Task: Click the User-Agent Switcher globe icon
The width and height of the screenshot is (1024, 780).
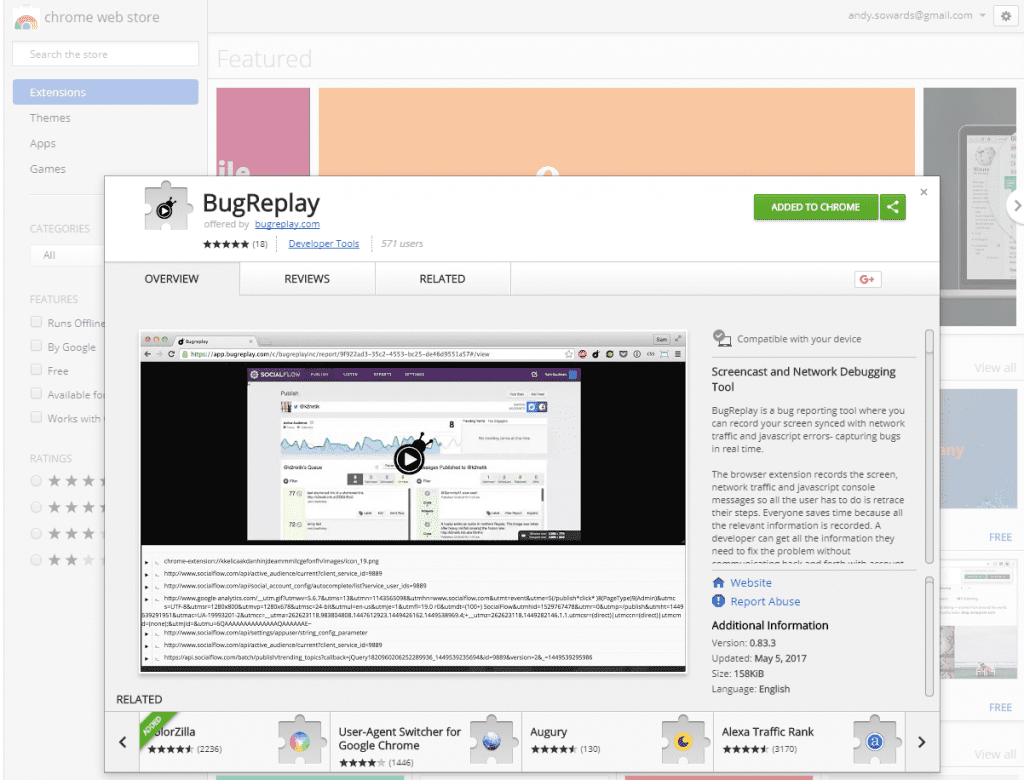Action: coord(491,741)
